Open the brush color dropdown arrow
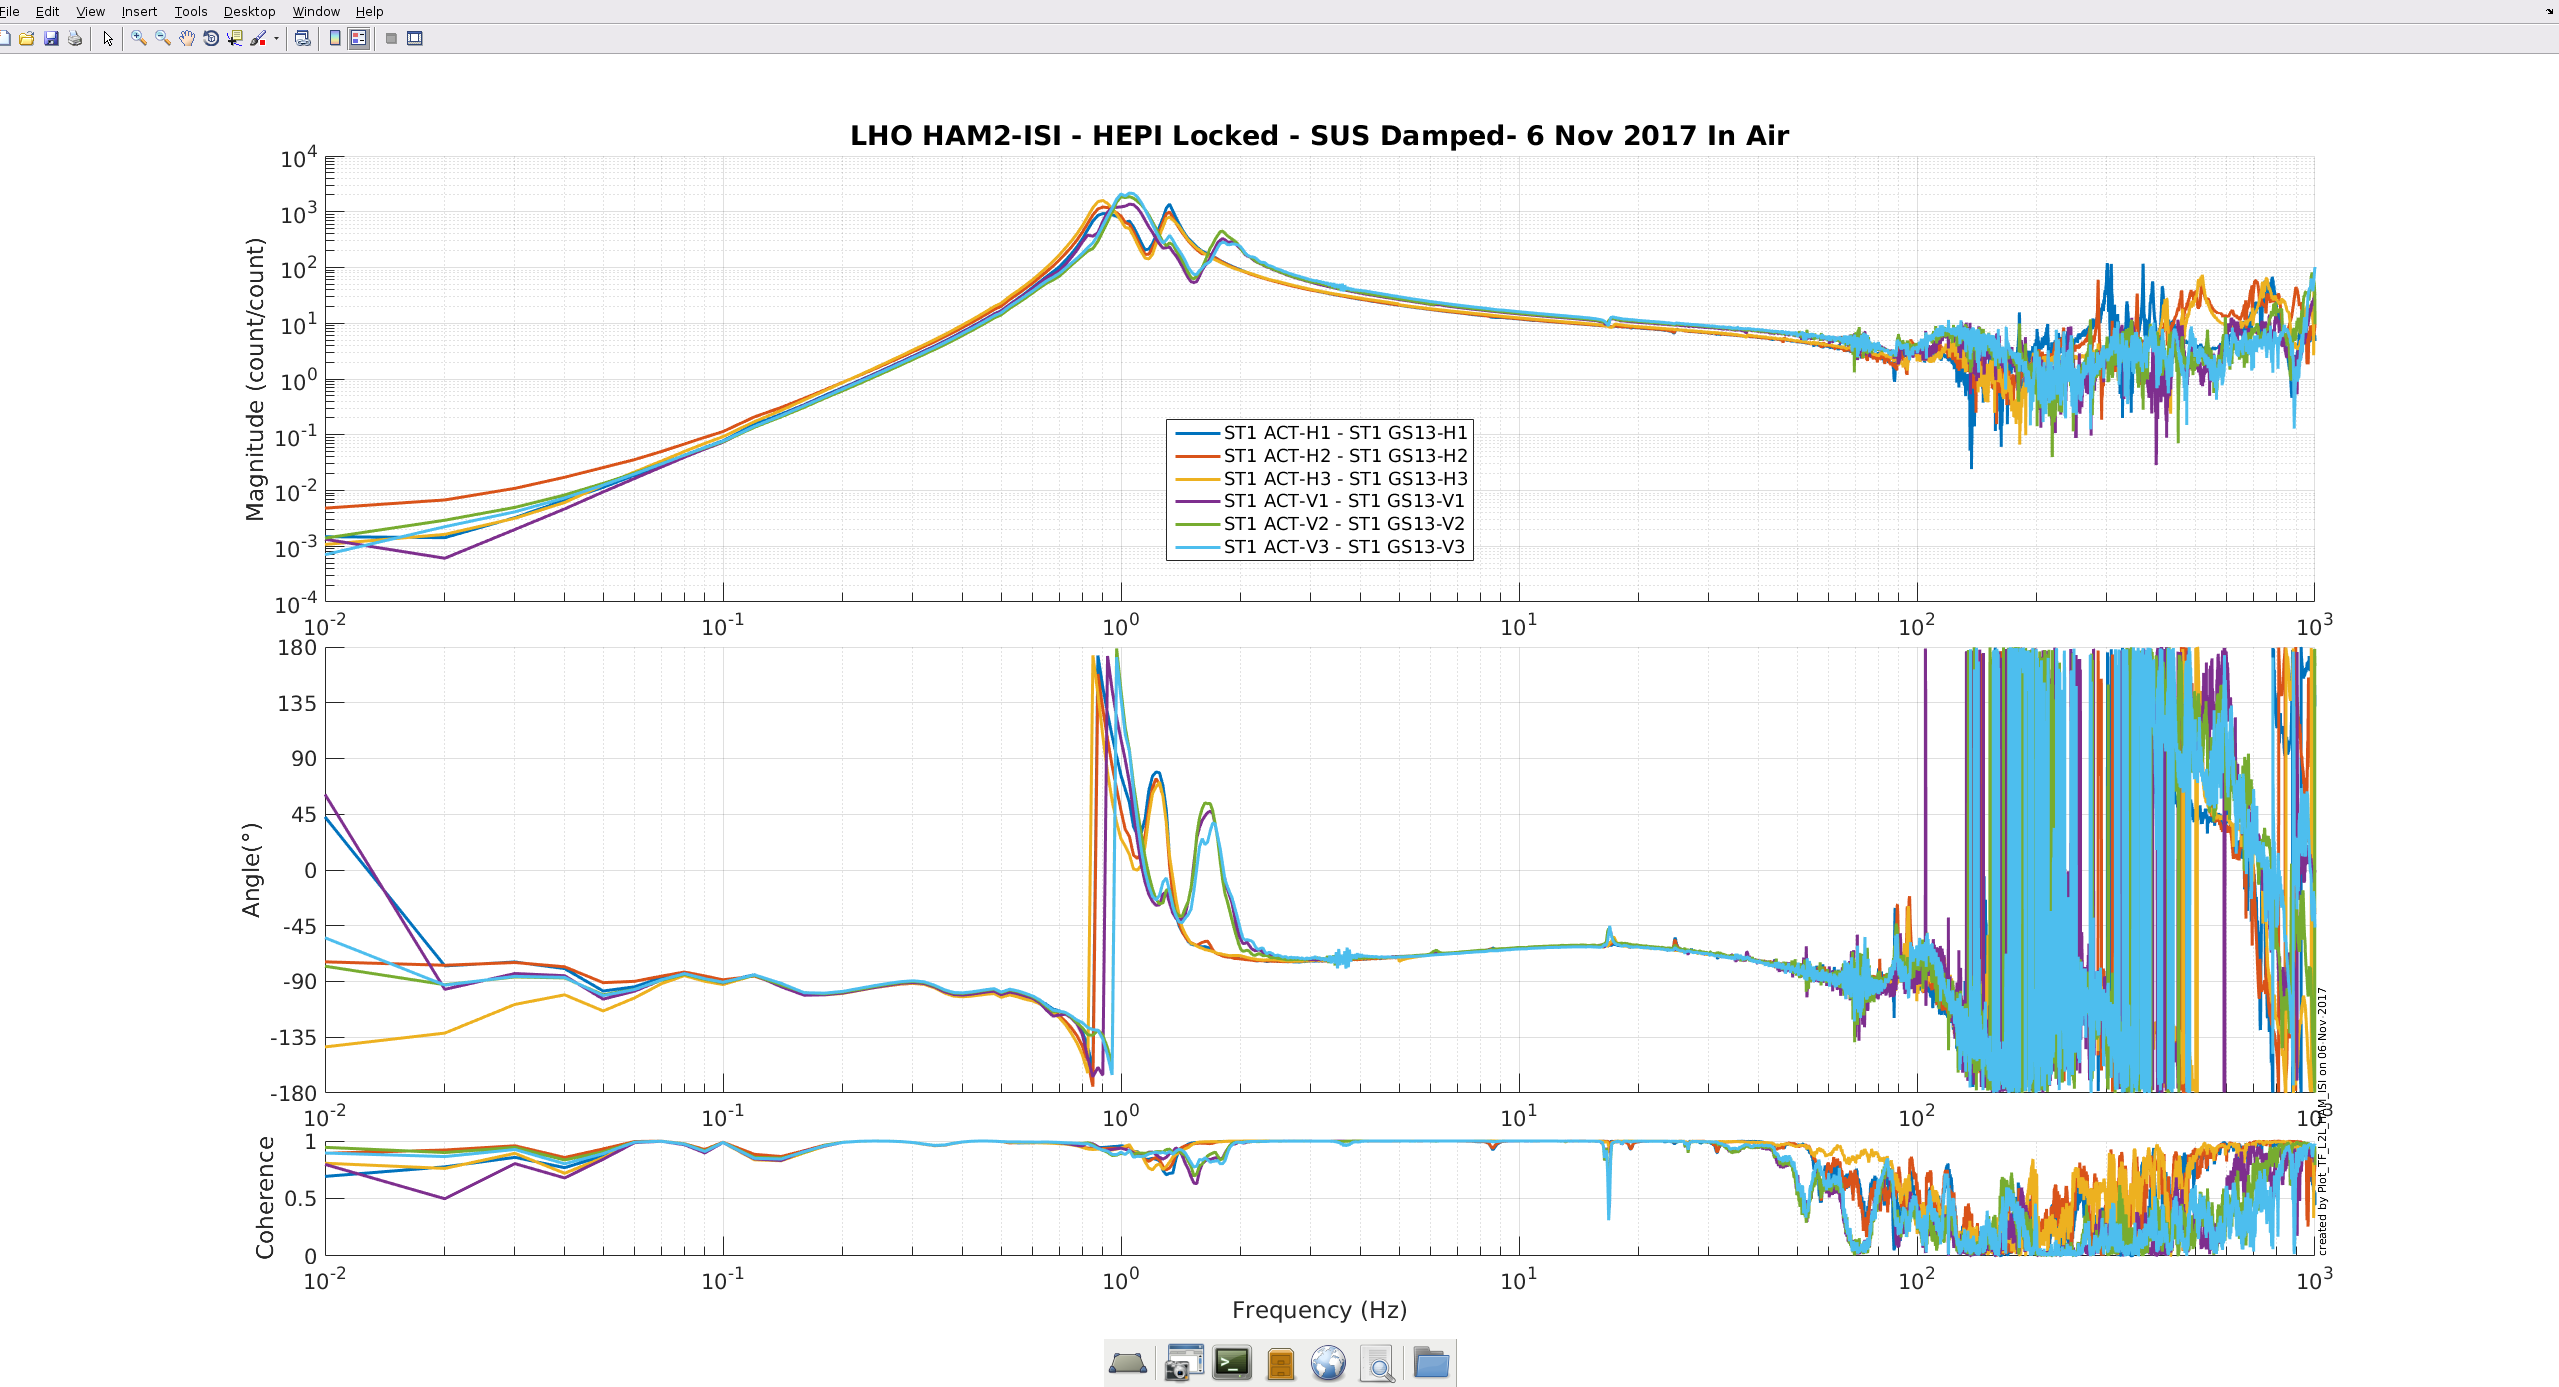This screenshot has height=1387, width=2559. click(276, 39)
